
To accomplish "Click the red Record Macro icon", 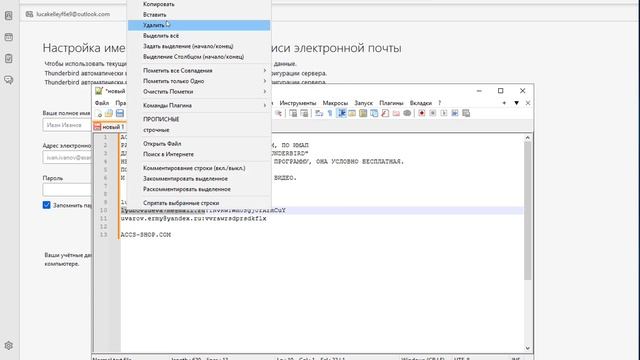I will pos(422,113).
